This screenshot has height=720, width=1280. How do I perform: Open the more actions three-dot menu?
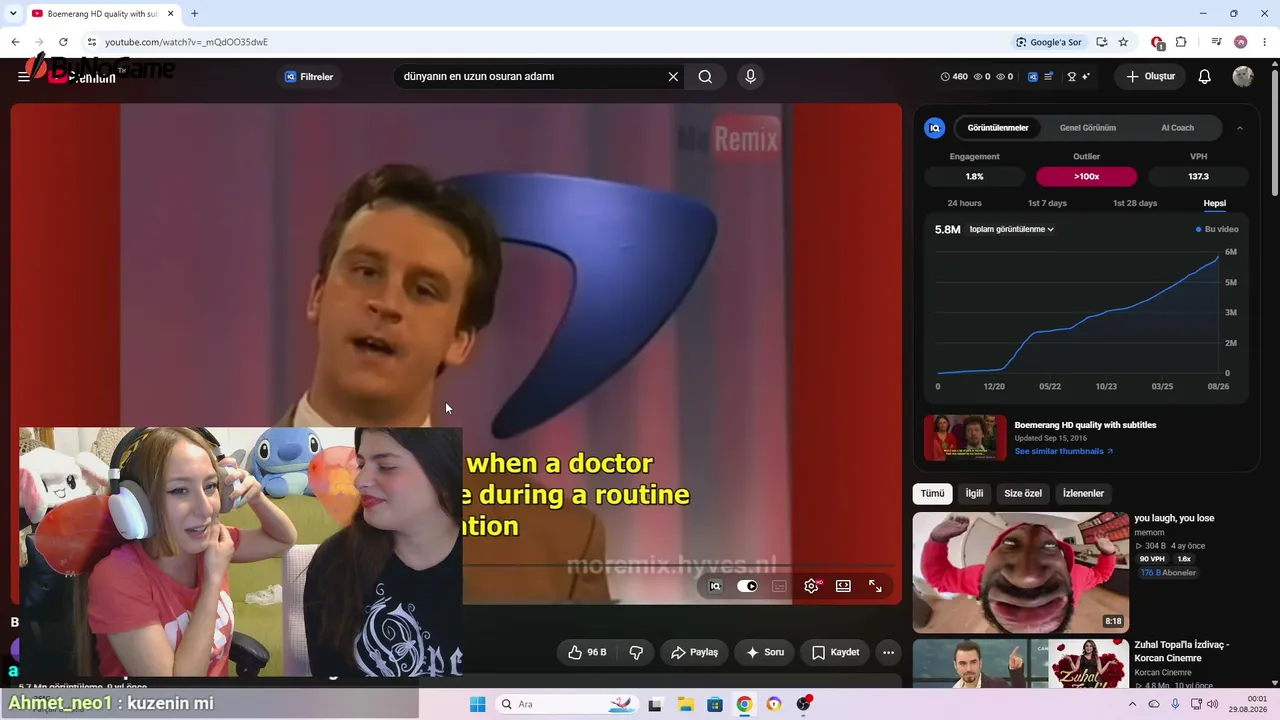click(x=888, y=652)
